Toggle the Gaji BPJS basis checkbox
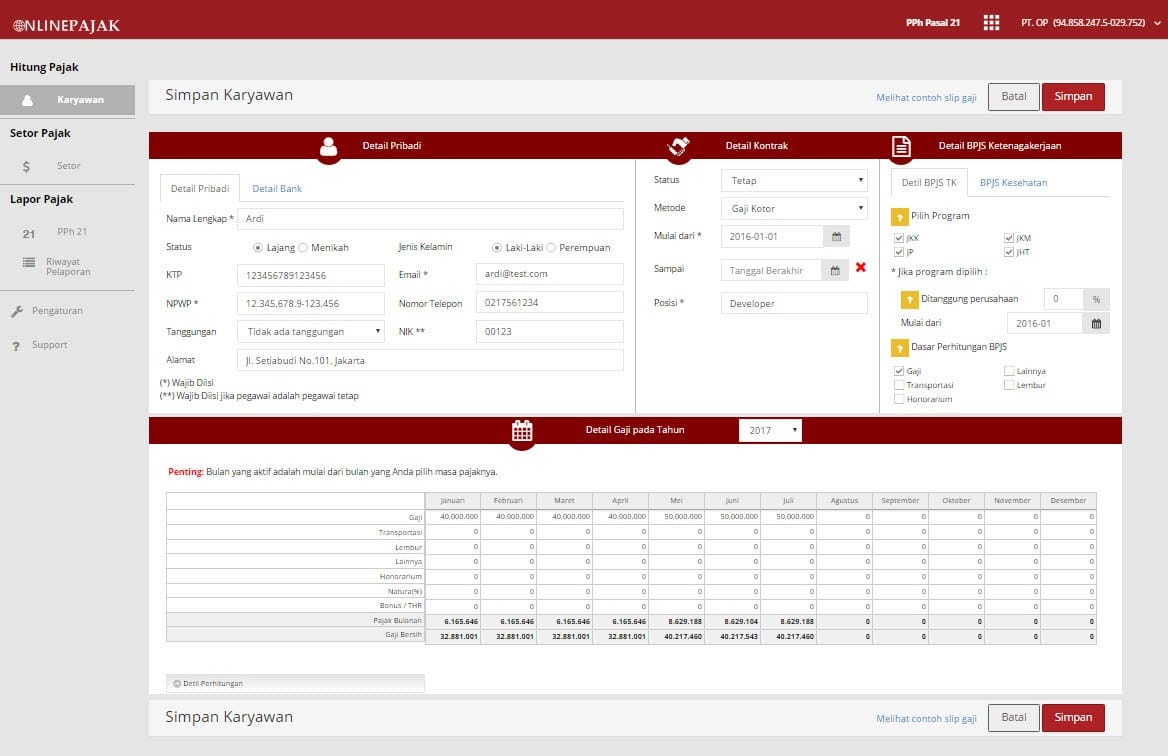Screen dimensions: 1168x756 [x=899, y=371]
